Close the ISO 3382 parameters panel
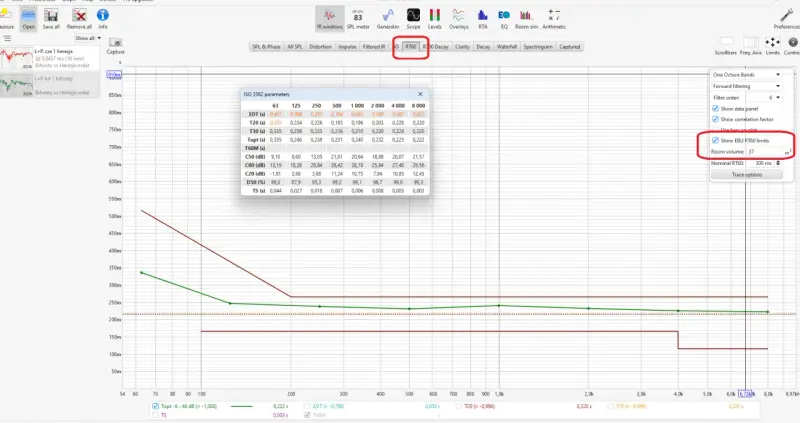Viewport: 800px width, 423px height. [x=420, y=94]
